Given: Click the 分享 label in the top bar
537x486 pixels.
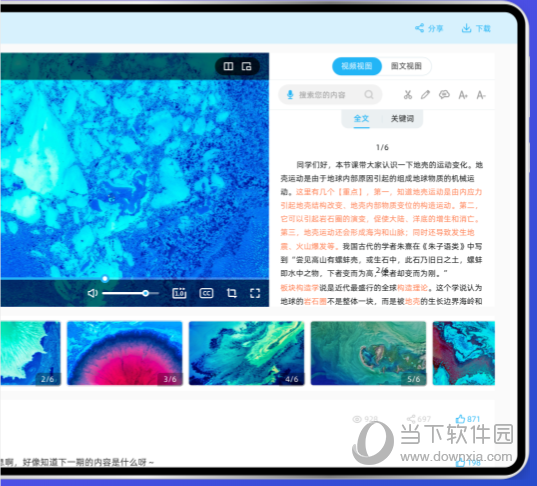Looking at the screenshot, I should [435, 28].
